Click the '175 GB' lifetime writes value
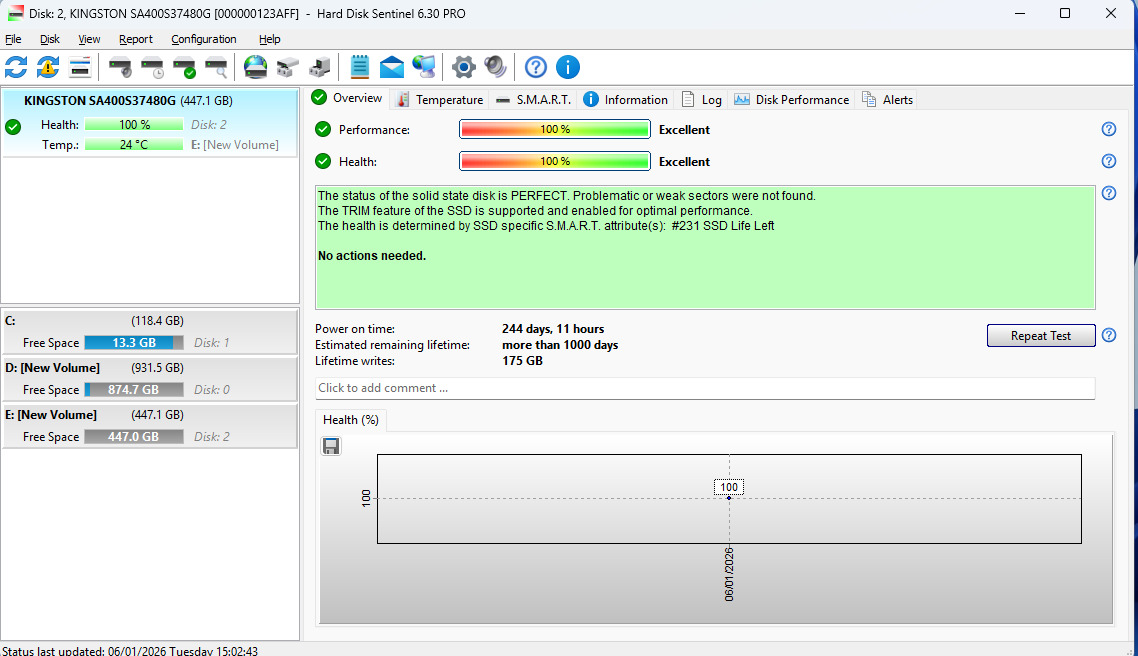Image resolution: width=1138 pixels, height=656 pixels. point(523,361)
